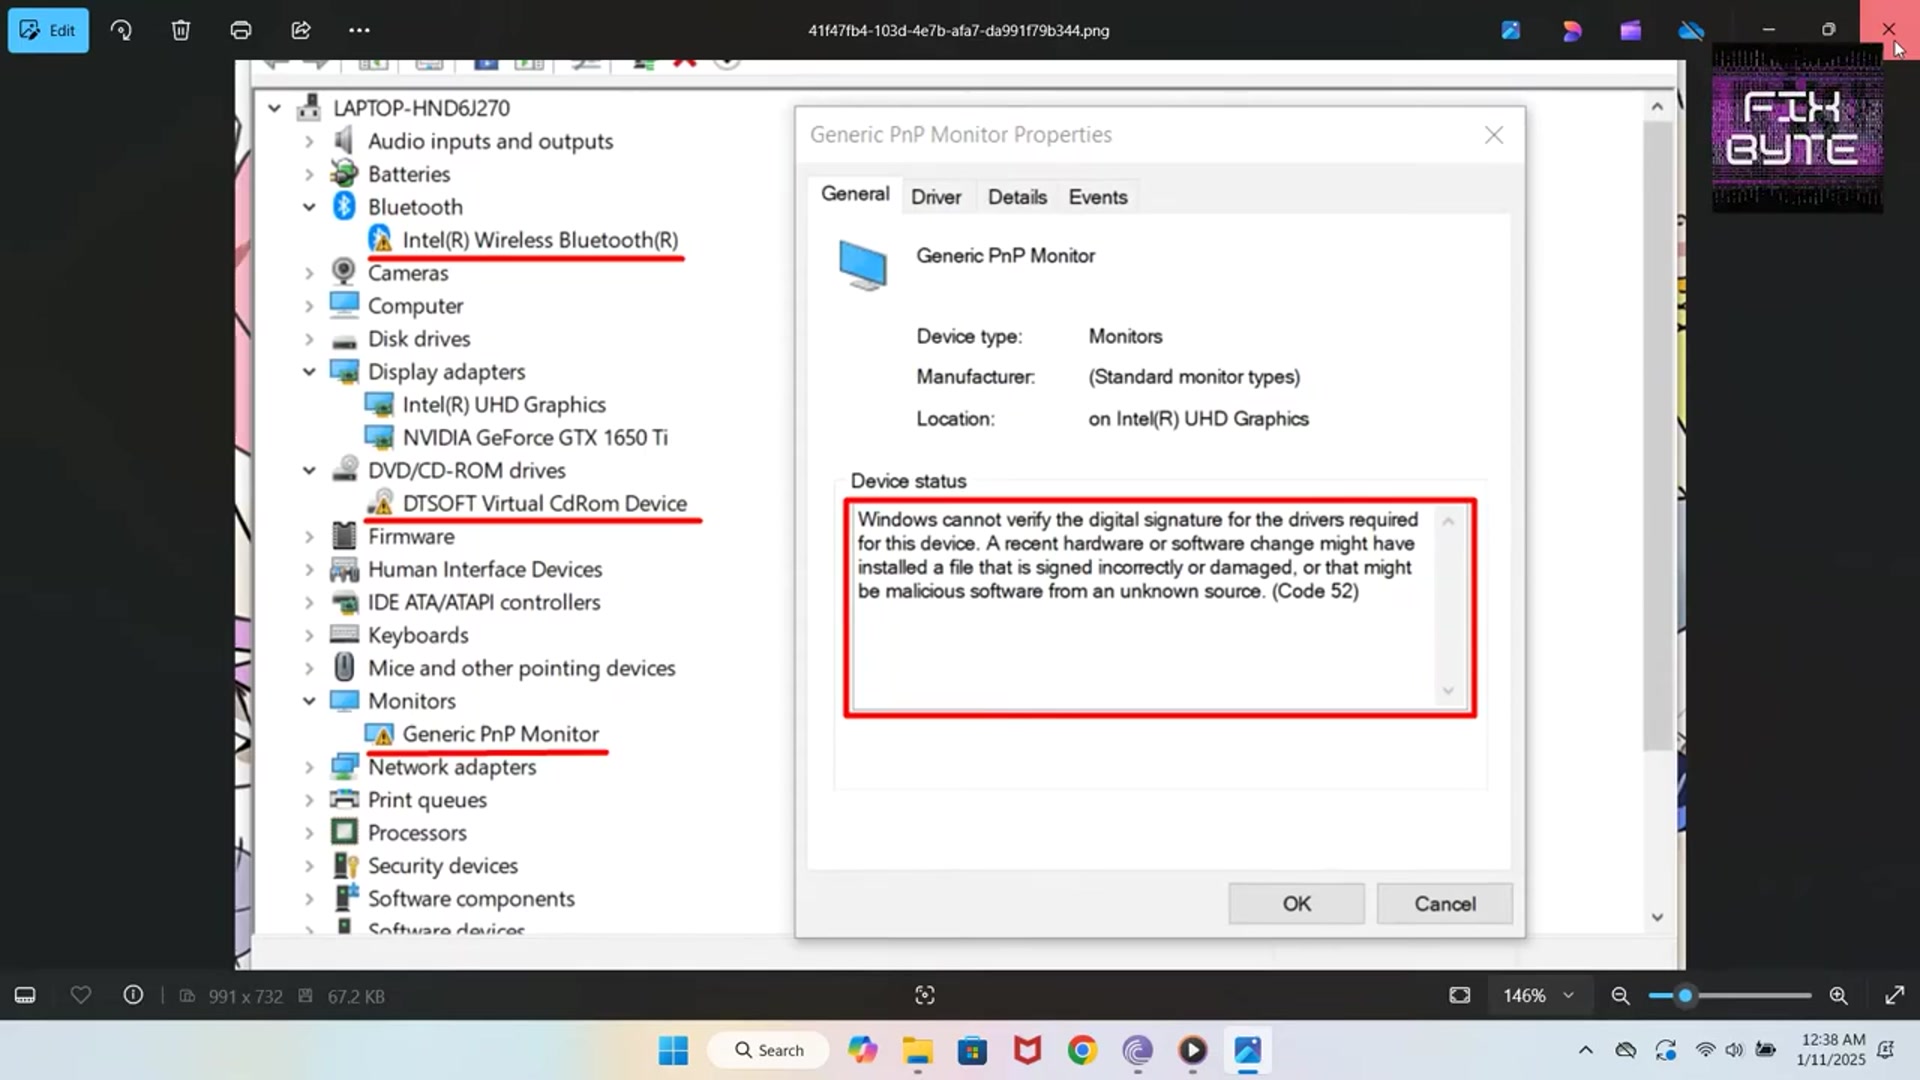Switch to the General tab
1920x1080 pixels.
[x=855, y=194]
